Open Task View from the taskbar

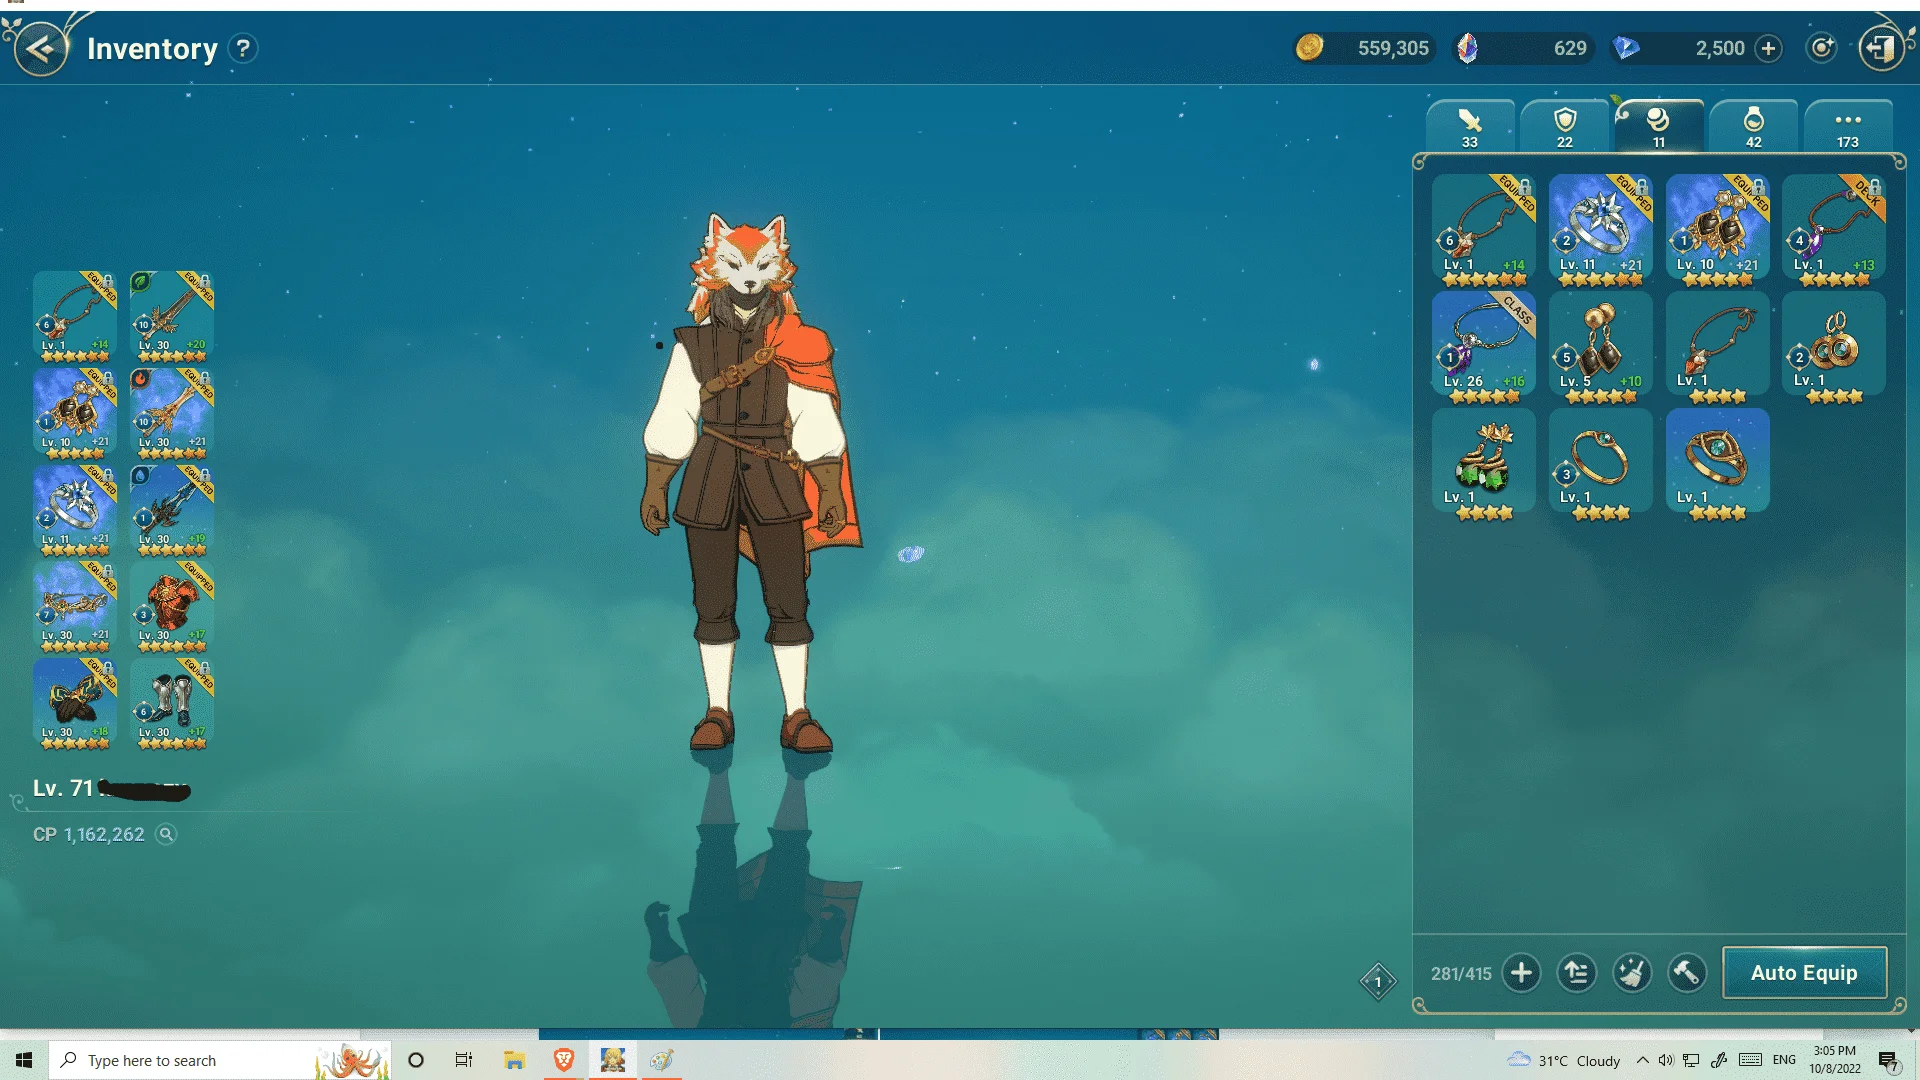[x=464, y=1060]
